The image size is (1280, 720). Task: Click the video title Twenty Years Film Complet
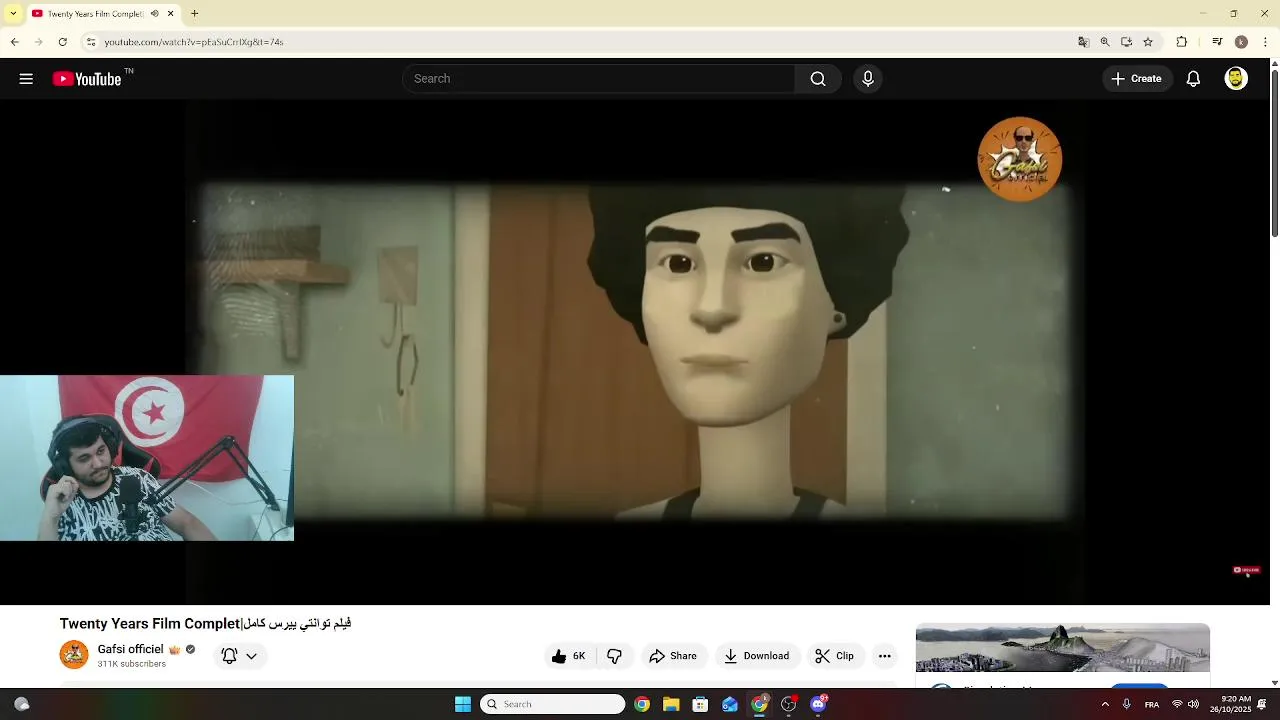coord(205,623)
